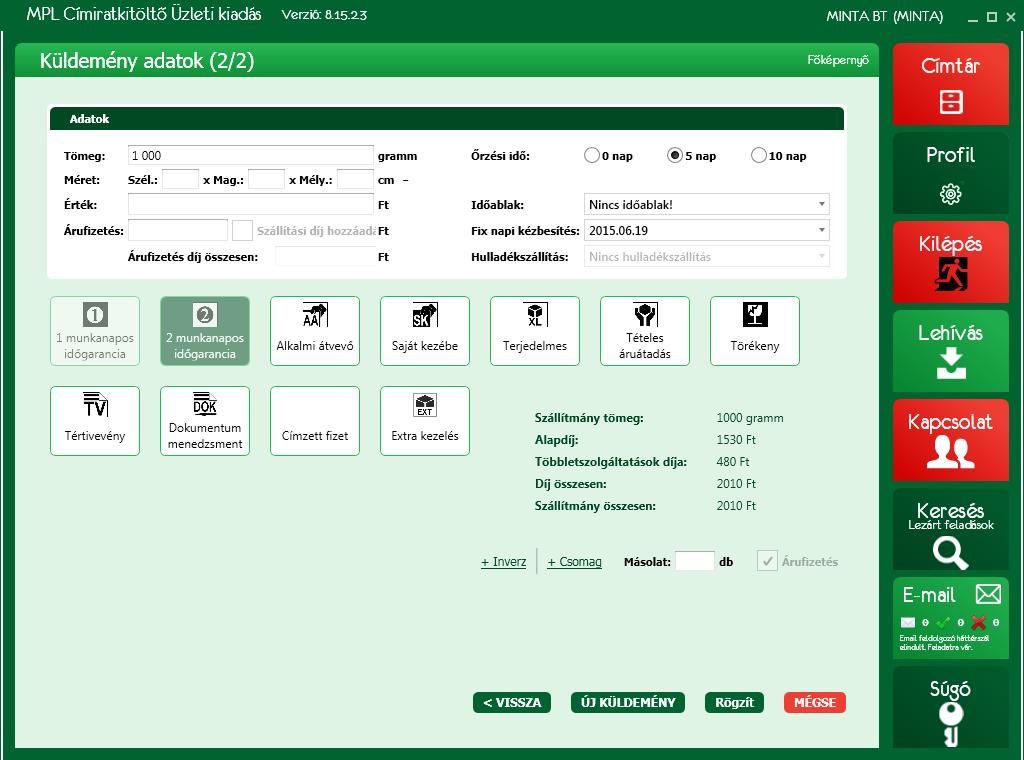This screenshot has width=1024, height=760.
Task: Click the Kilépés exit button
Action: tap(950, 262)
